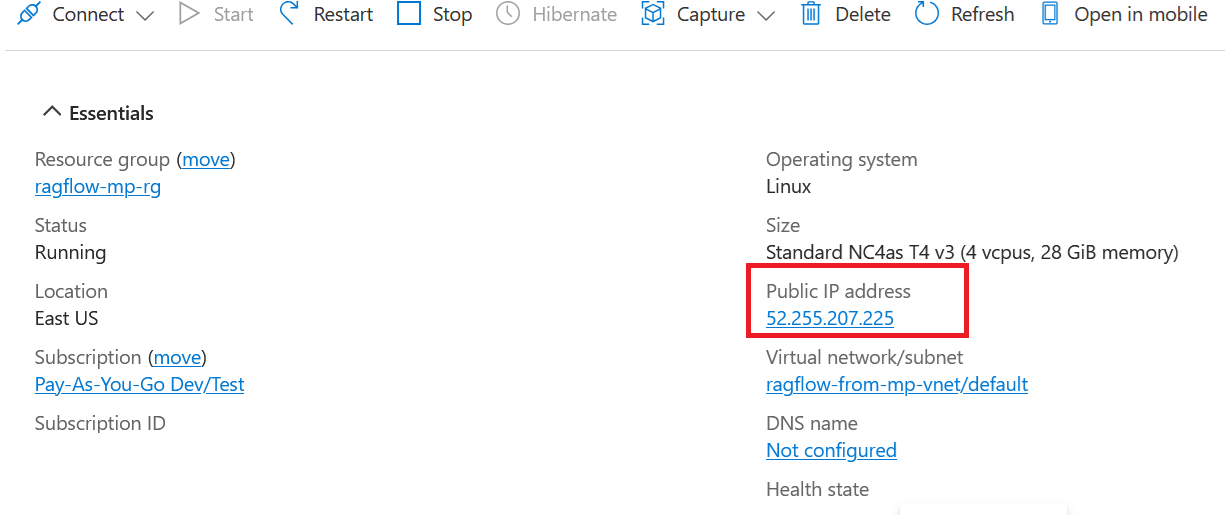Viewport: 1225px width, 515px height.
Task: Open the ragflow-mp-rg resource group link
Action: [x=98, y=187]
